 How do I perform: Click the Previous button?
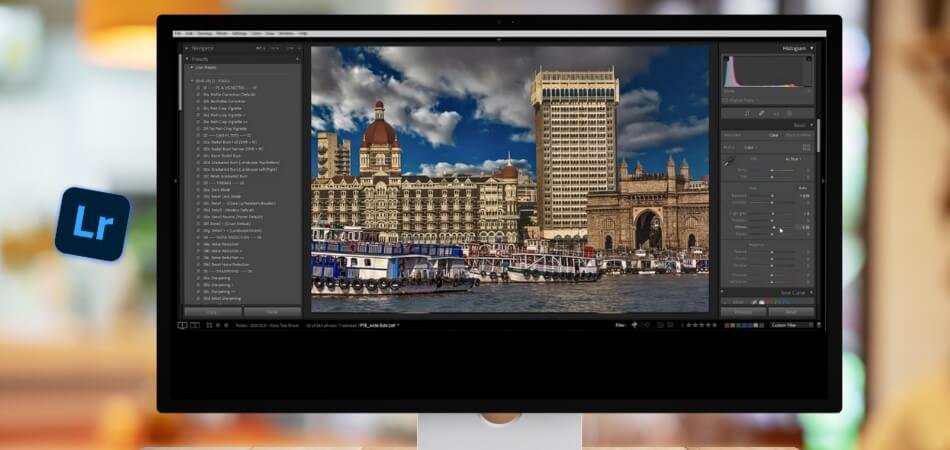(x=743, y=312)
